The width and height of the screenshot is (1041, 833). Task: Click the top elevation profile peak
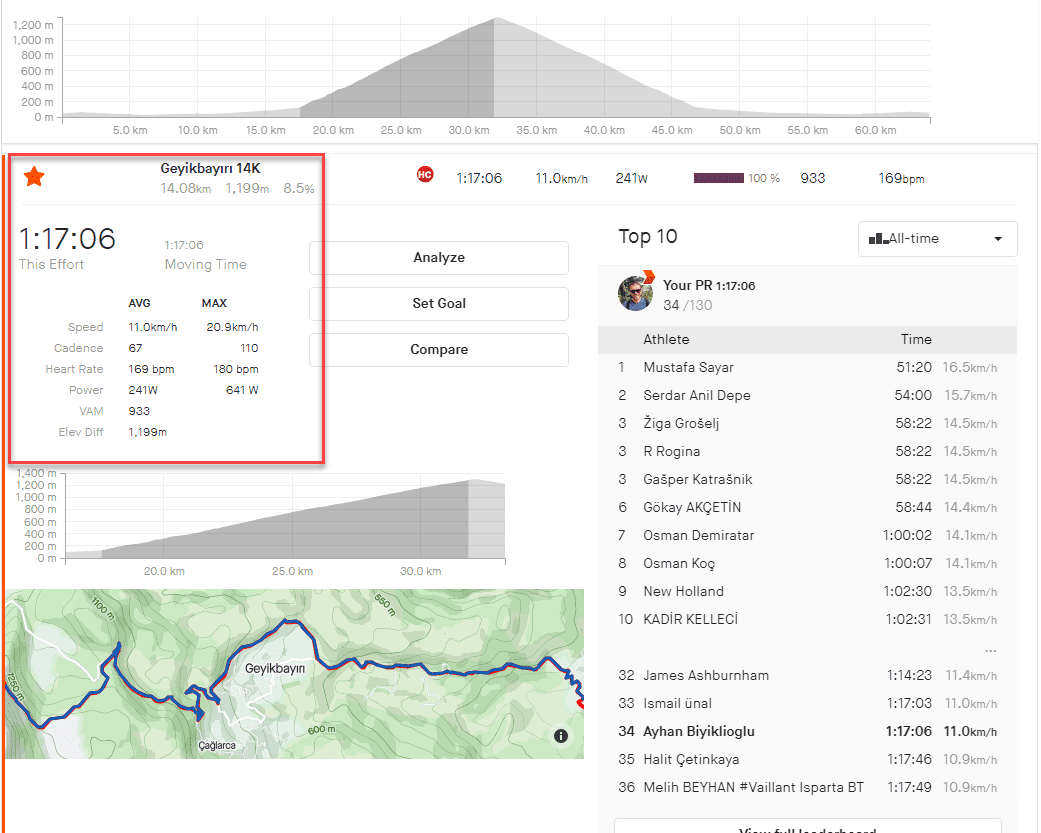(x=494, y=20)
